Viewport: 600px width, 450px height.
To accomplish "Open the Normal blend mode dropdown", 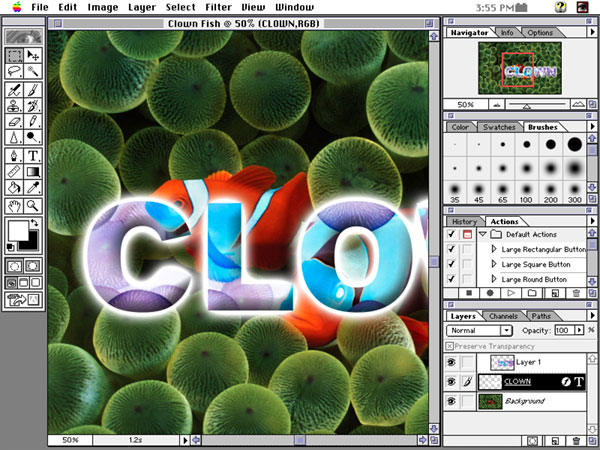I will tap(480, 330).
